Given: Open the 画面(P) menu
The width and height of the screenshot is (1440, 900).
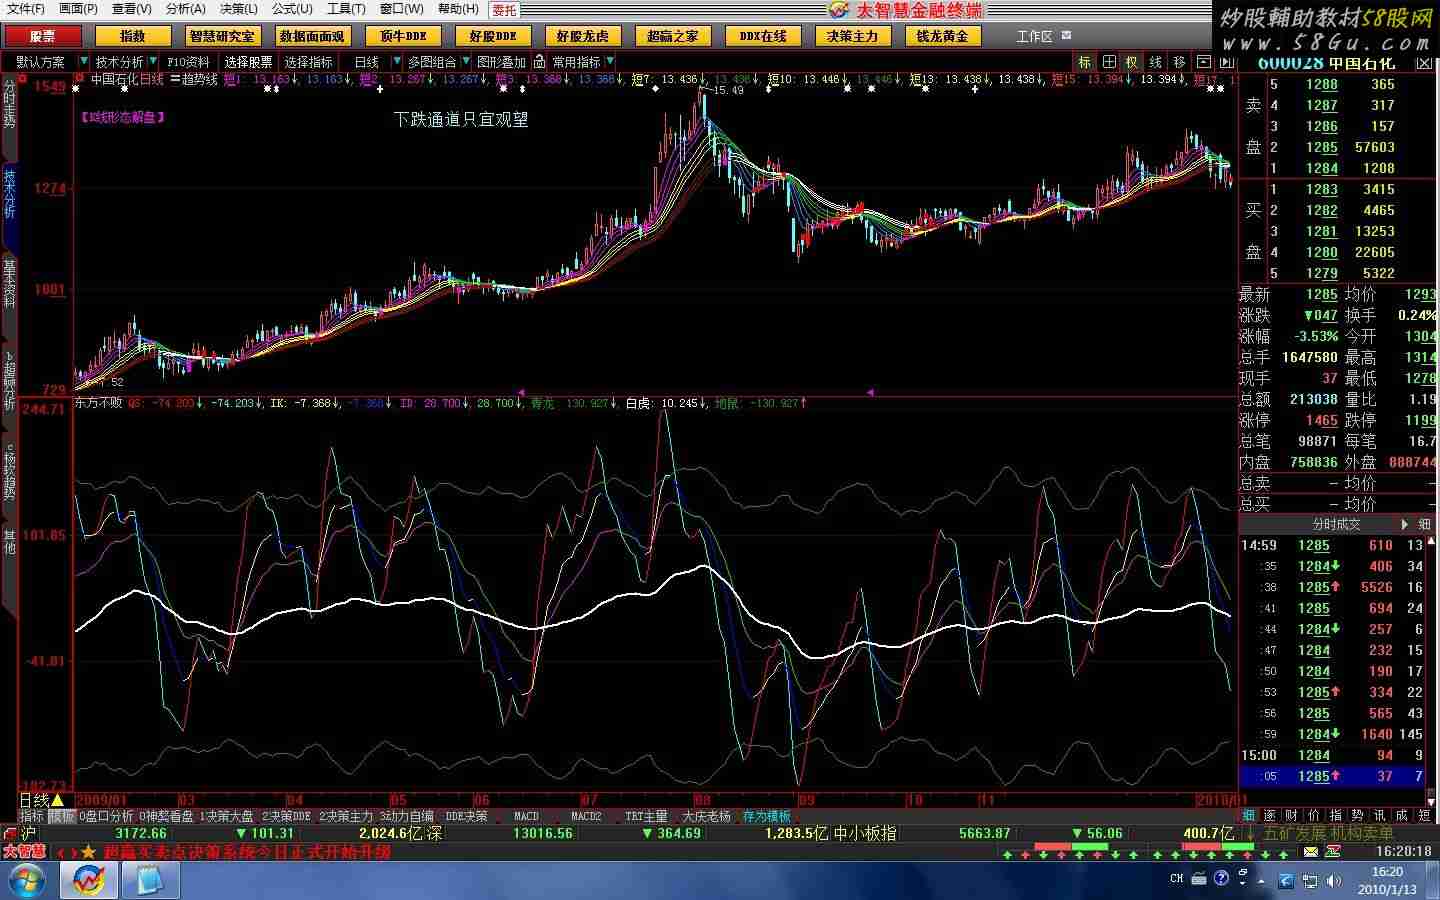Looking at the screenshot, I should (78, 9).
